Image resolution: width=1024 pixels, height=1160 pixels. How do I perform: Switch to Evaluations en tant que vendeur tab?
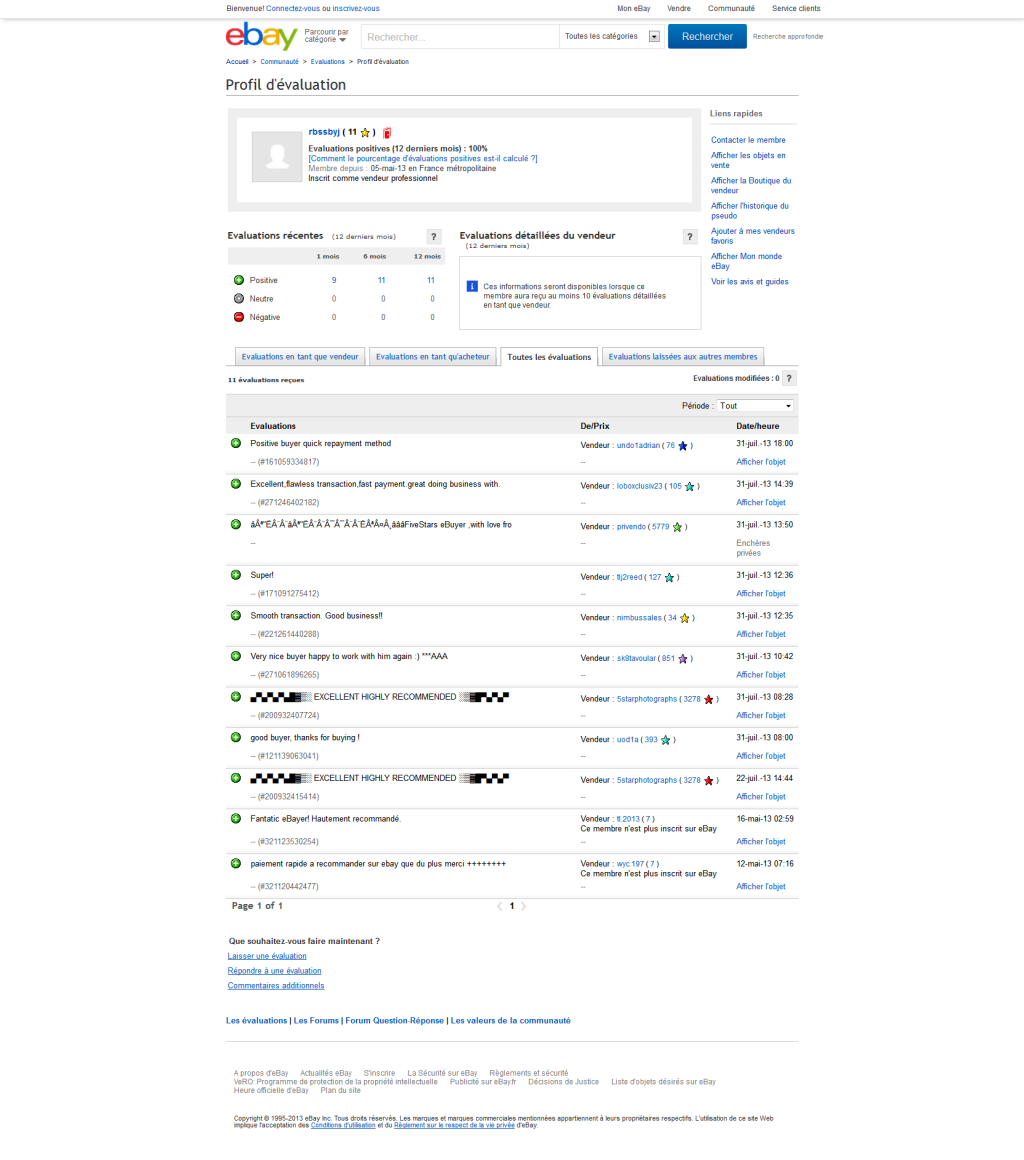point(300,357)
